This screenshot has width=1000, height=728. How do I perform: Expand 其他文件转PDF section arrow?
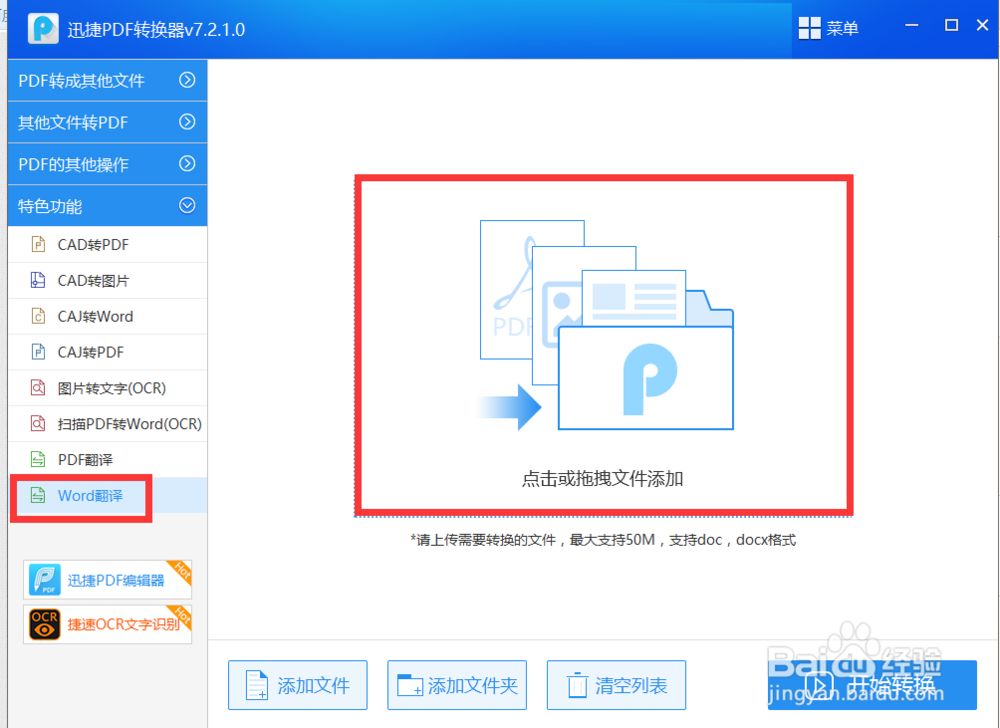[x=187, y=122]
